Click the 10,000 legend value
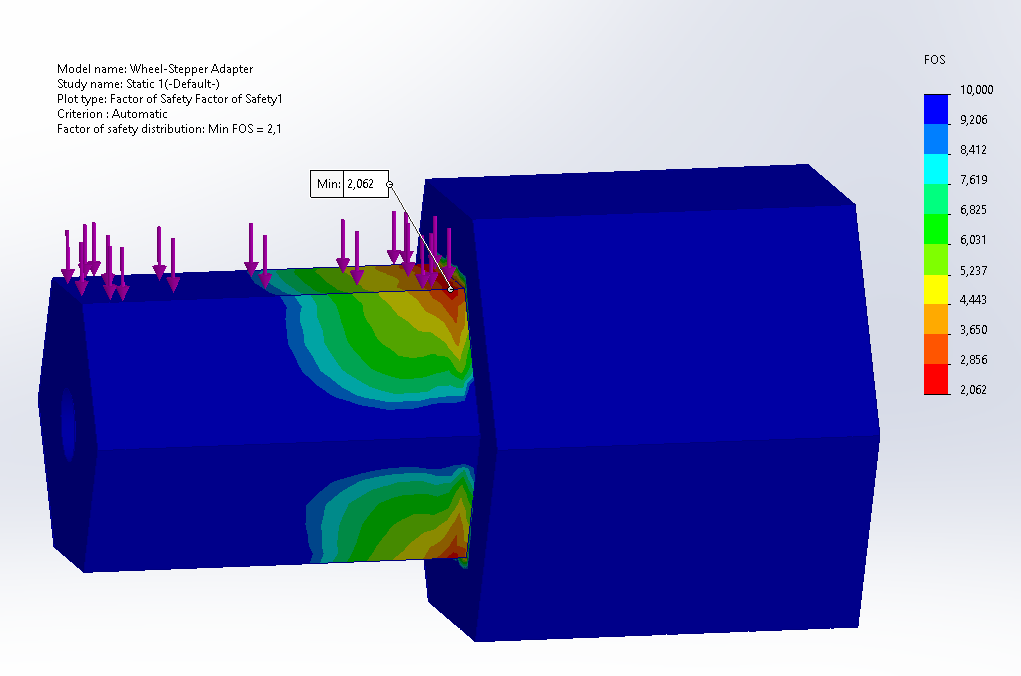Image resolution: width=1021 pixels, height=676 pixels. (x=977, y=90)
